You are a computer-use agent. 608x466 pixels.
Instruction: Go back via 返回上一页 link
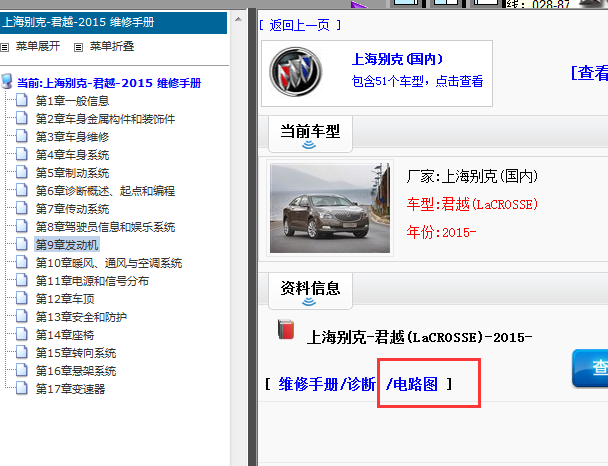(300, 25)
